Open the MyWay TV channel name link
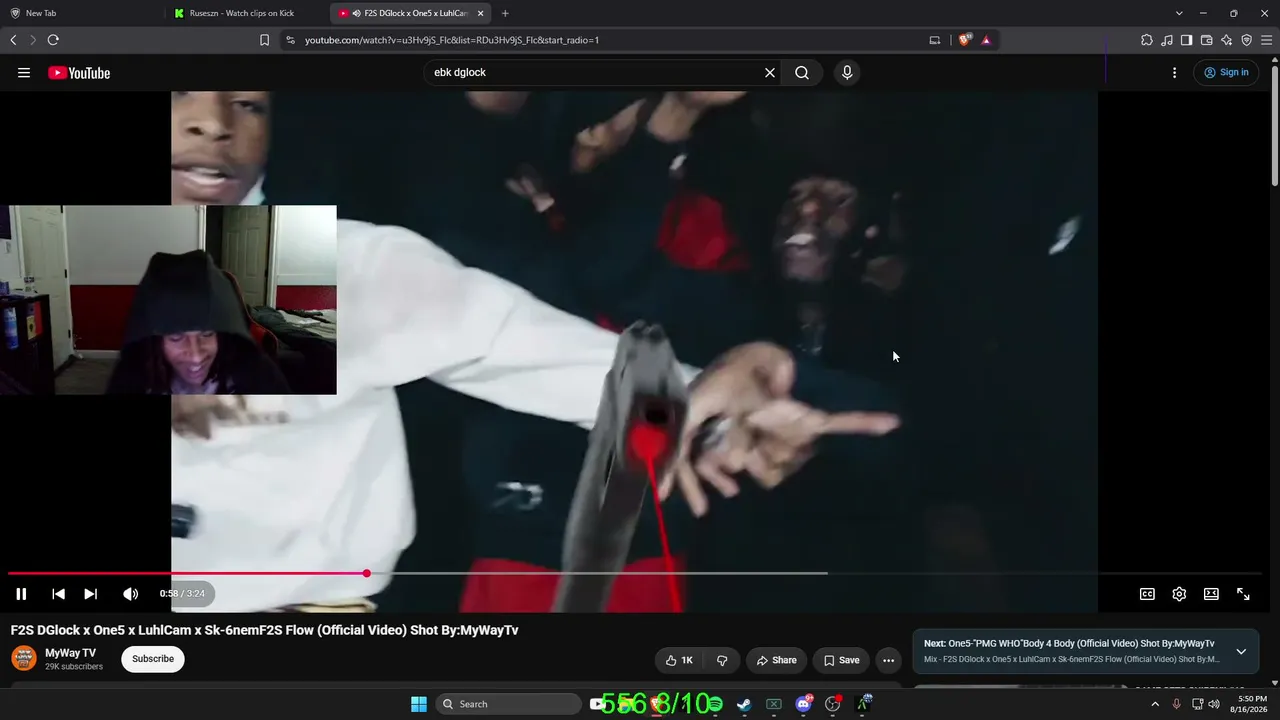Image resolution: width=1280 pixels, height=720 pixels. (x=70, y=653)
